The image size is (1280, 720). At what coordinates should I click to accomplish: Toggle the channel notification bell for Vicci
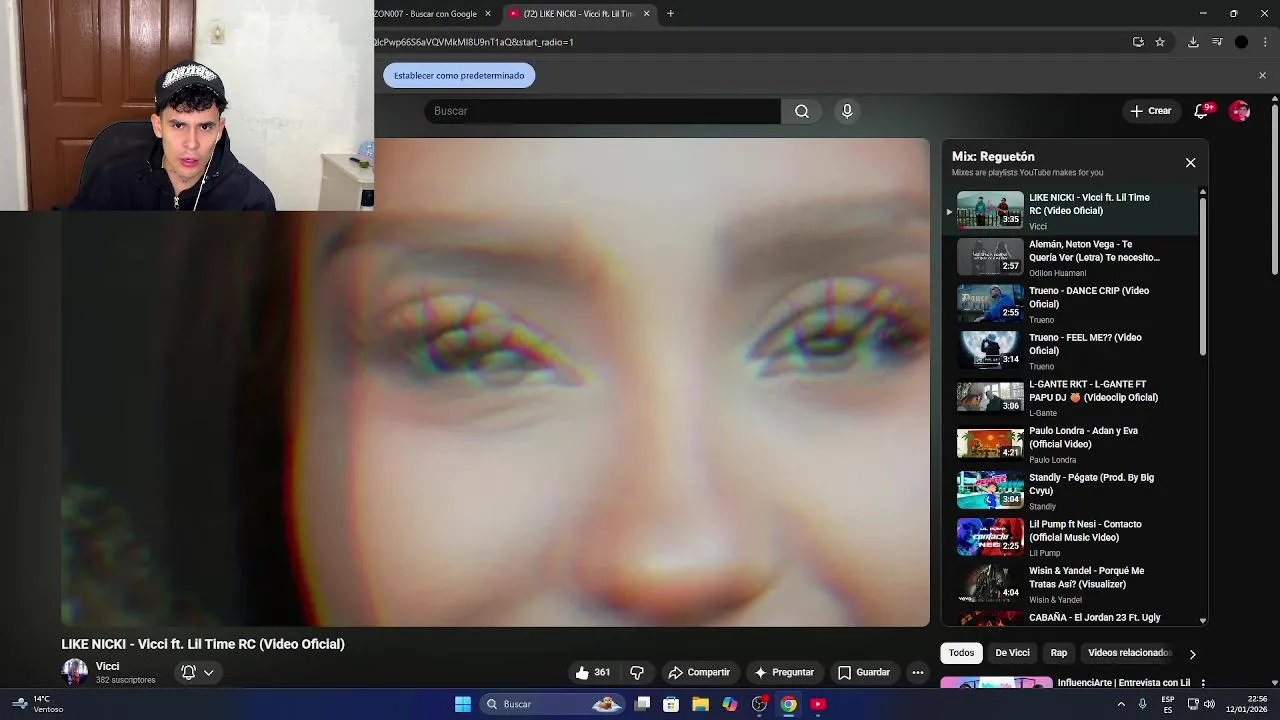(188, 672)
